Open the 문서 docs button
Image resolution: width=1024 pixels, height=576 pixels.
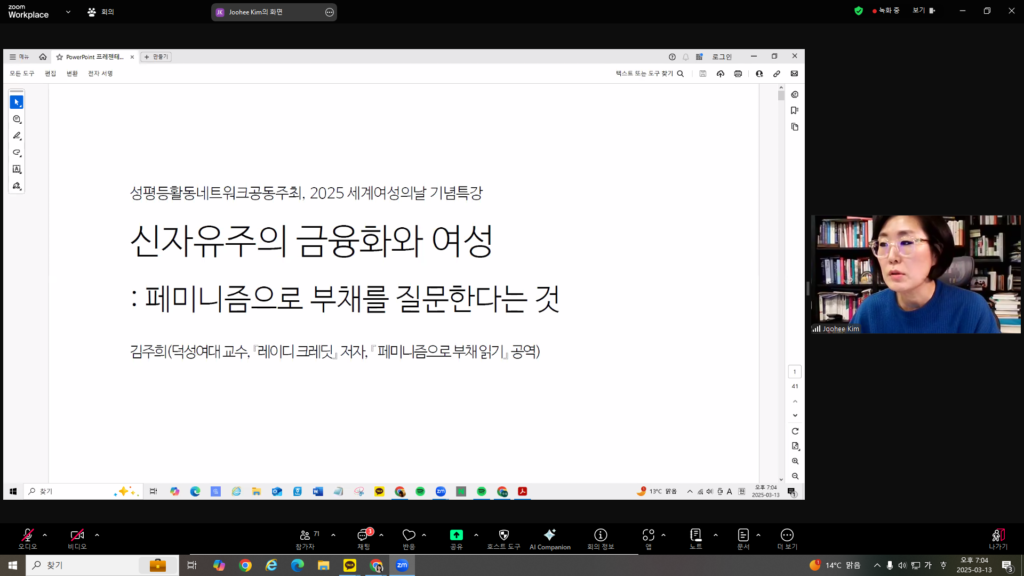pyautogui.click(x=743, y=538)
